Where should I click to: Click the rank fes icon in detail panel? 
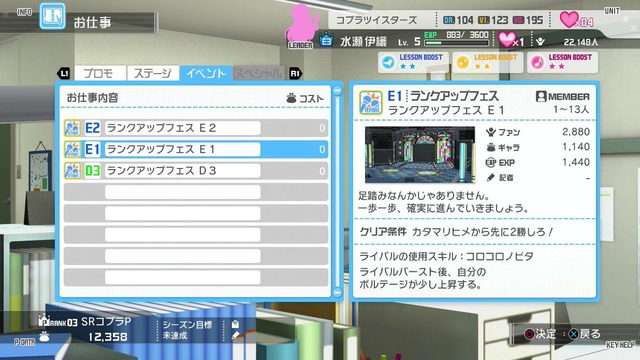click(371, 102)
